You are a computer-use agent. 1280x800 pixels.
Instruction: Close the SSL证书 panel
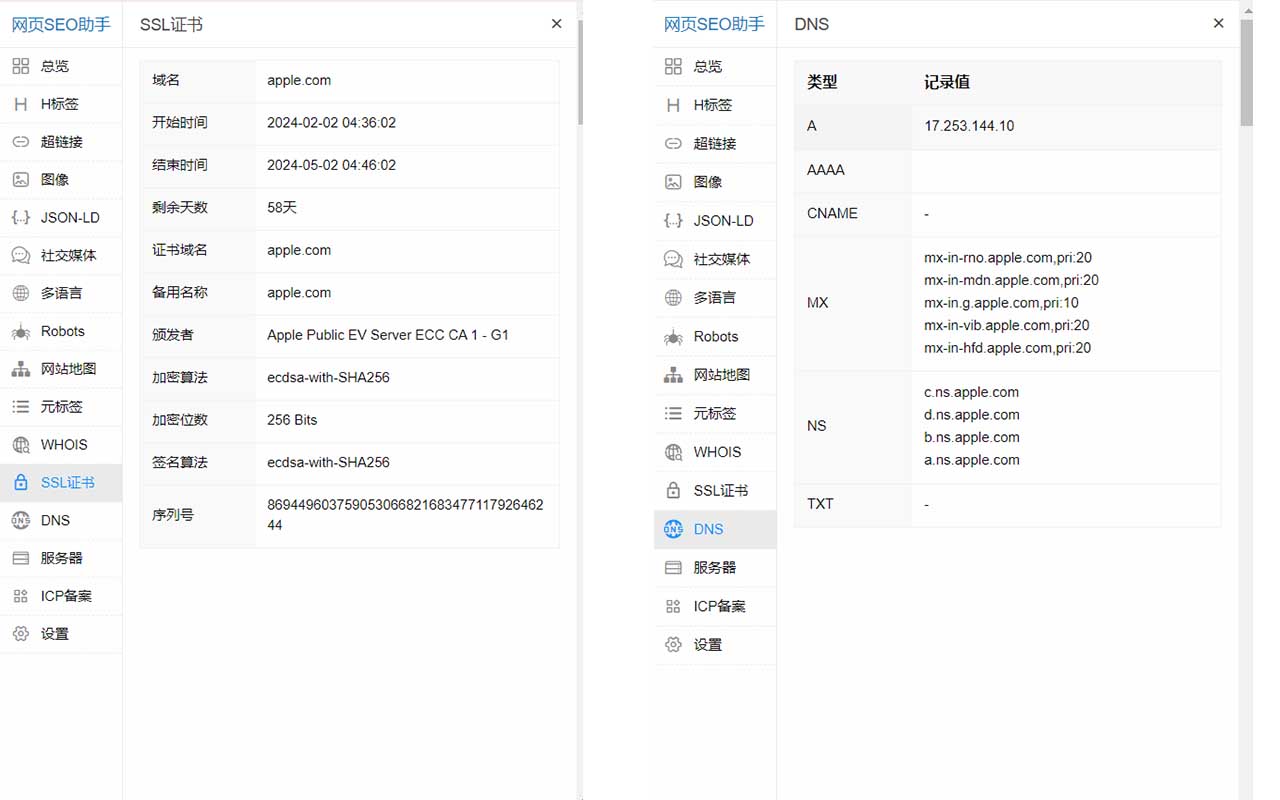(556, 23)
